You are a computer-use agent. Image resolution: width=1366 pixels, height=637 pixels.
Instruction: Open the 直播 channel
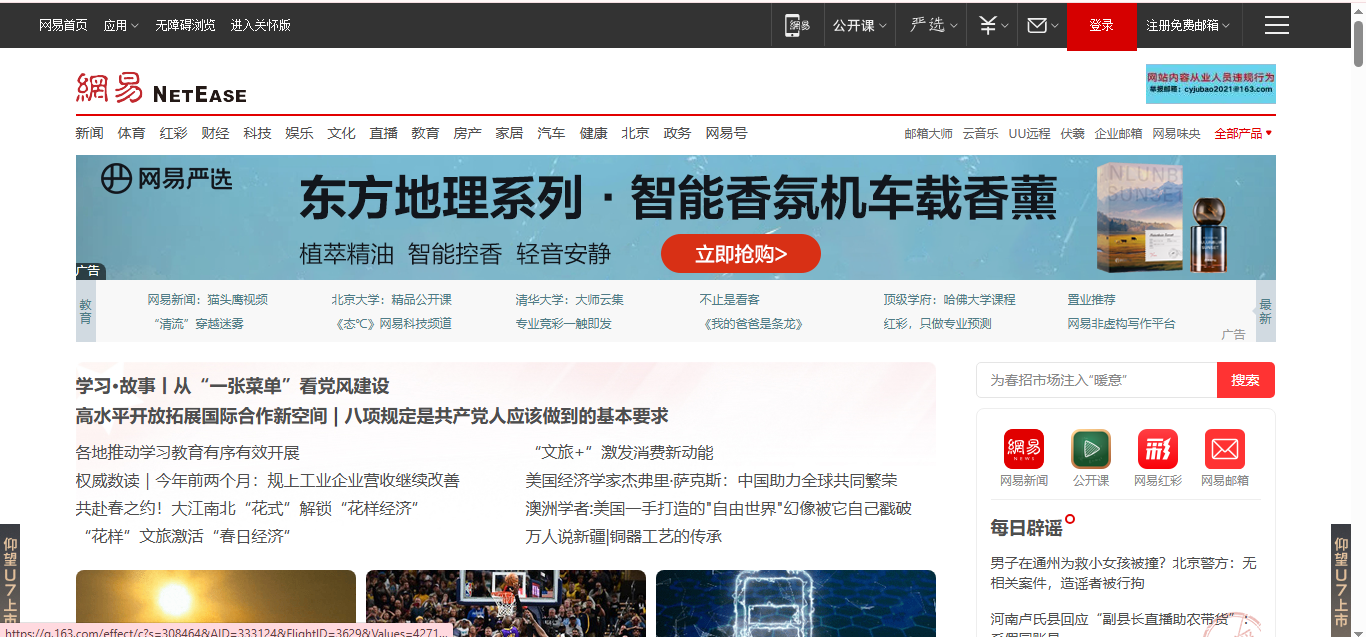pos(383,133)
